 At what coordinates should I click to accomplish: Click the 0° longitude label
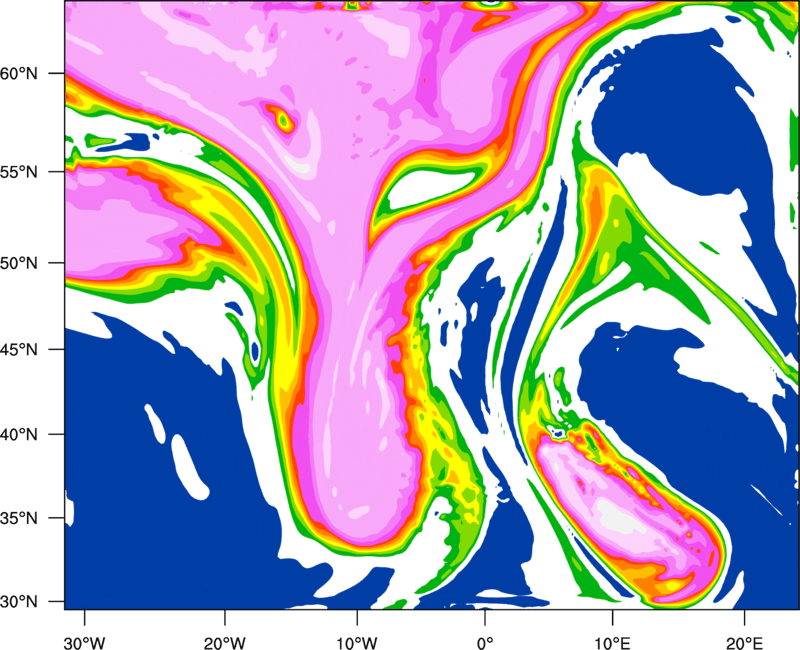485,643
